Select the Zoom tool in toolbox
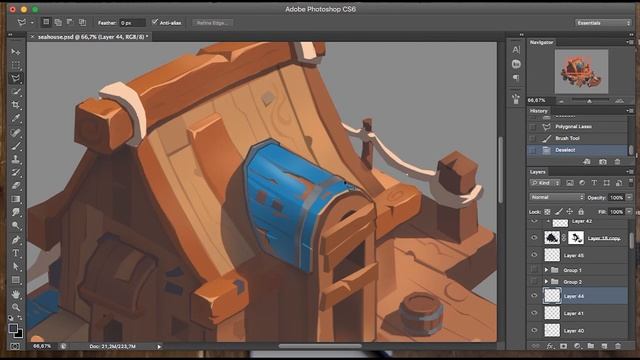 coord(16,307)
